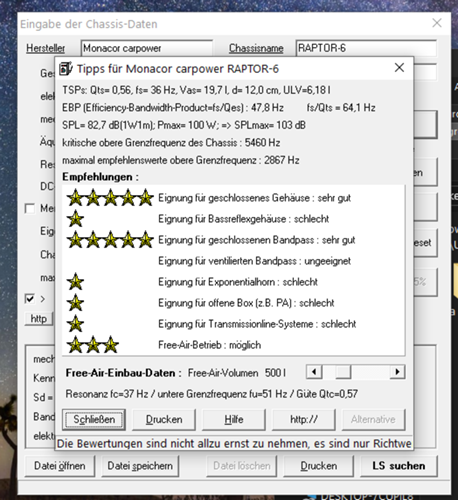The height and width of the screenshot is (500, 458).
Task: Click the single star for offene Box
Action: coord(75,303)
